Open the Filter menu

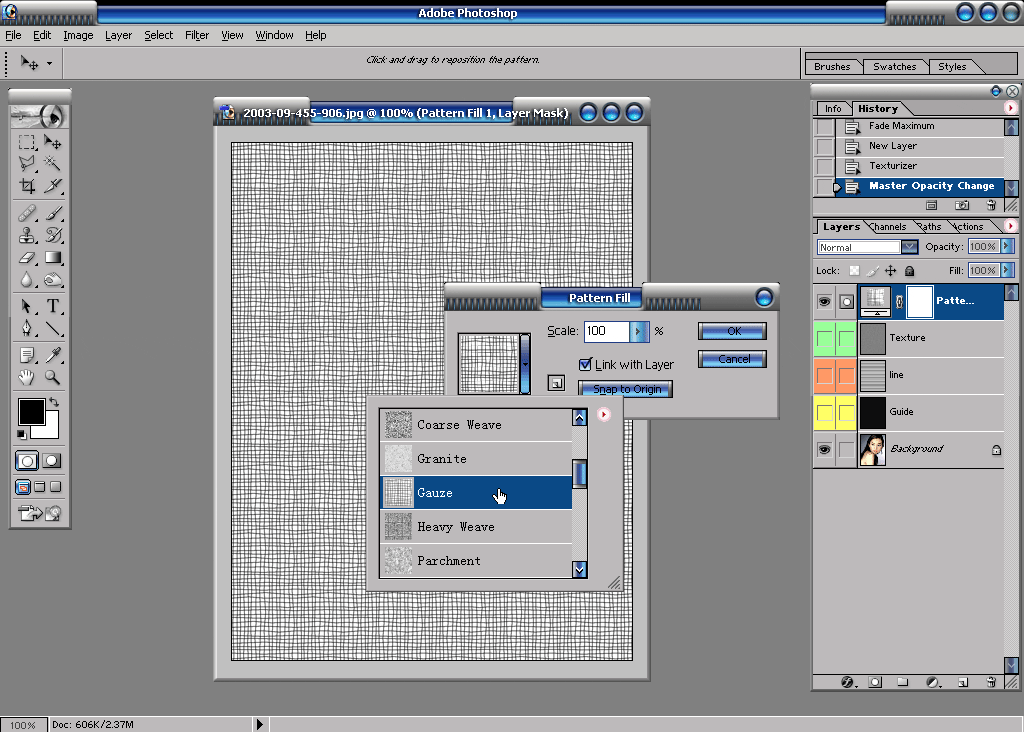point(197,35)
